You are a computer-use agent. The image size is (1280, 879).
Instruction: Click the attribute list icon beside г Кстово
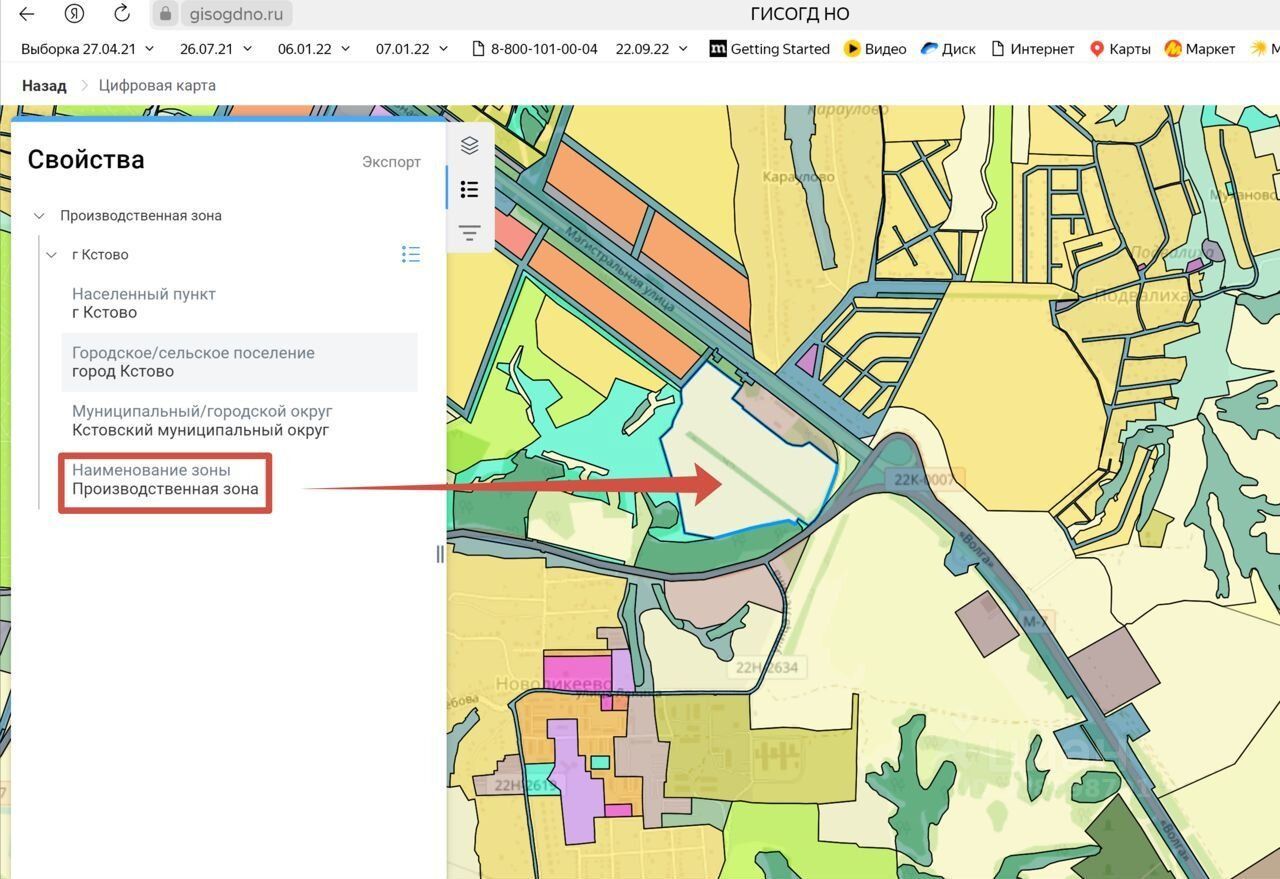(x=410, y=254)
